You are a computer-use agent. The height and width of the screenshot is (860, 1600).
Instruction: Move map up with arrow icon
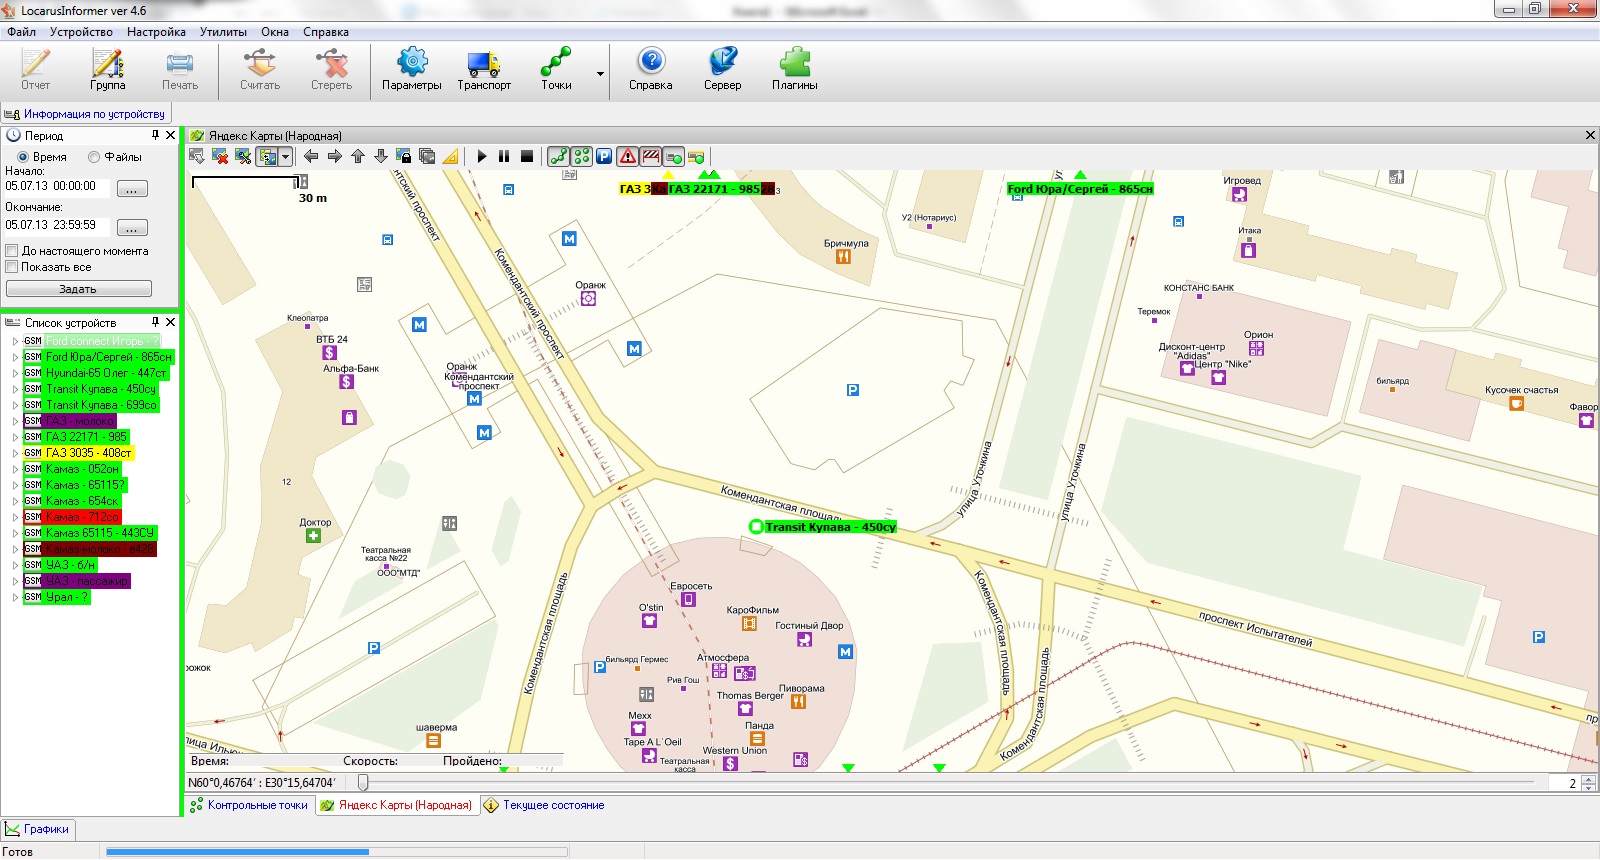tap(358, 156)
